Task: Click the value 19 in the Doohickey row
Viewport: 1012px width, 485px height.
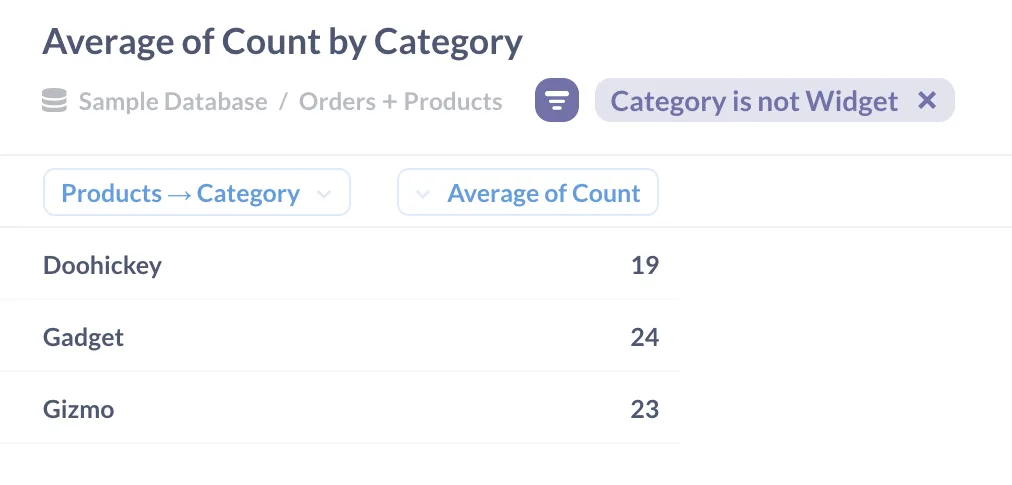Action: [644, 265]
